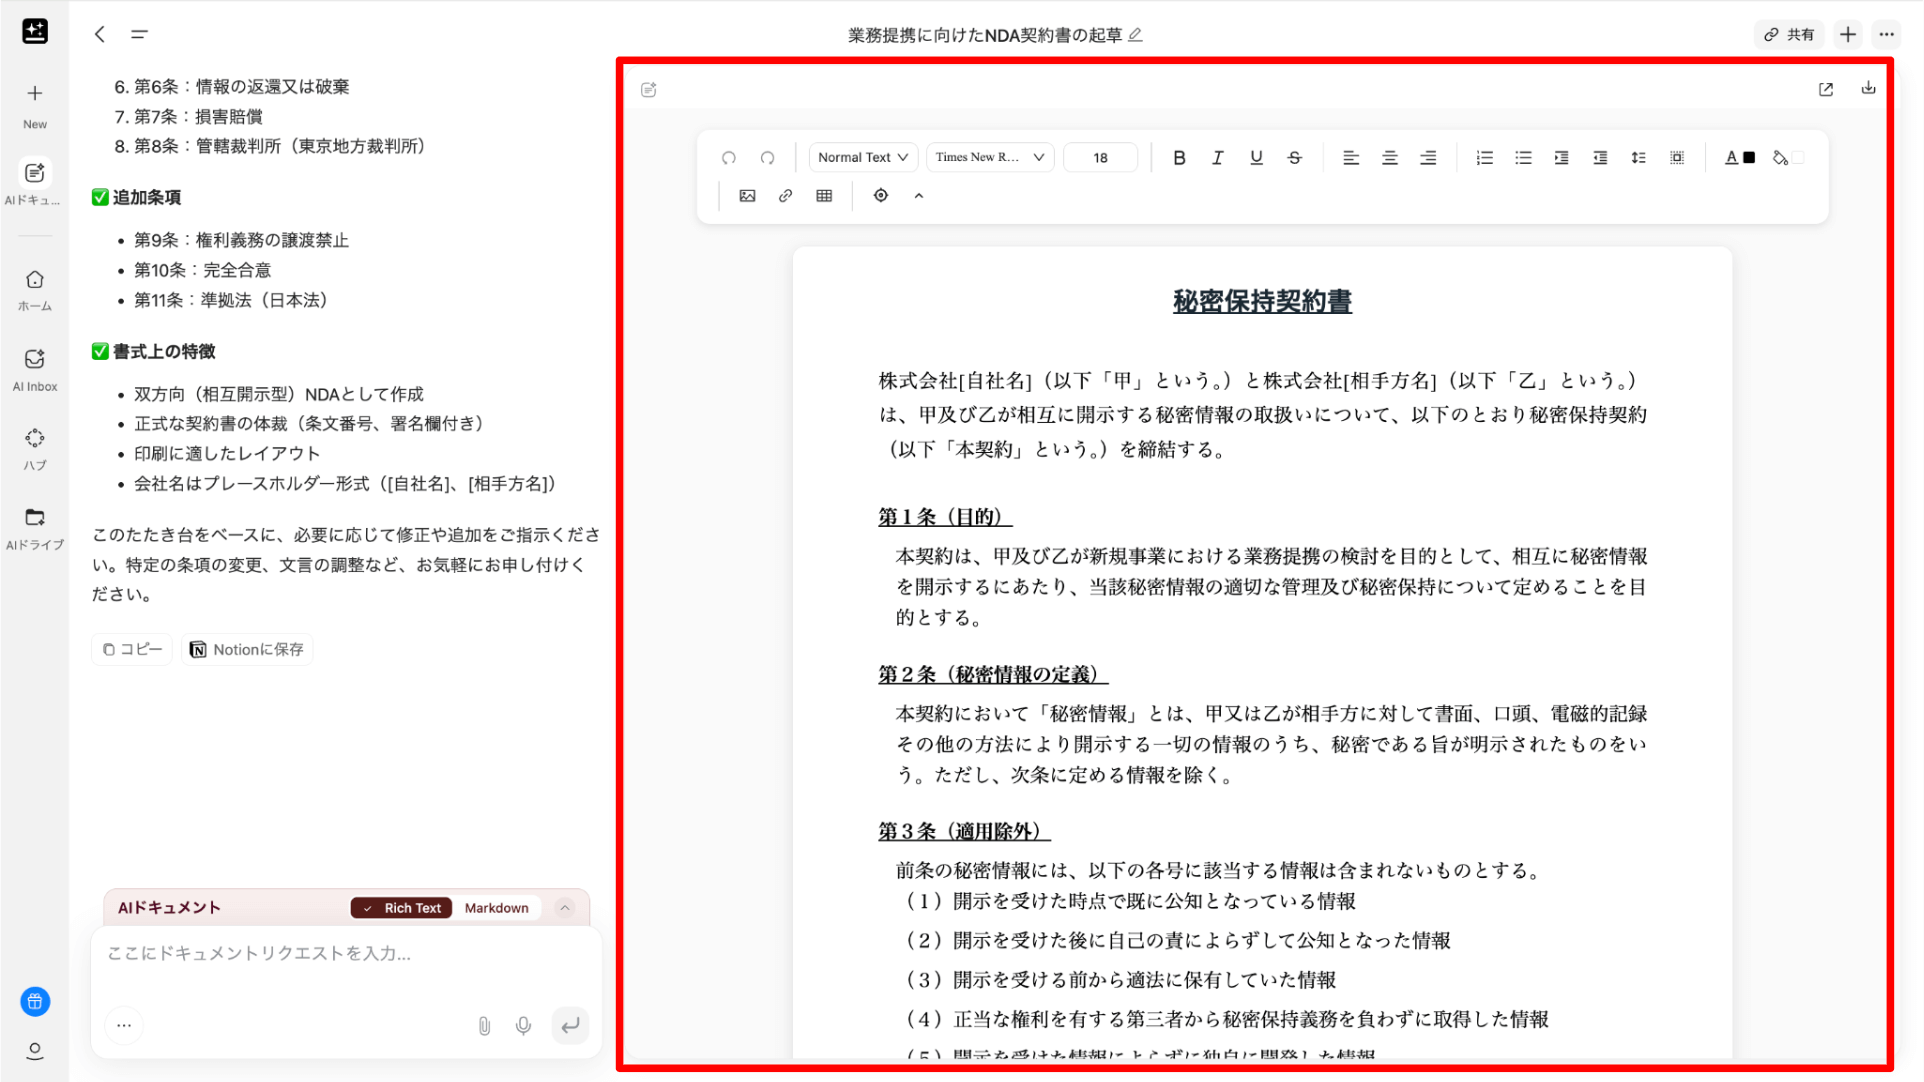This screenshot has height=1082, width=1924.
Task: Switch to Markdown output mode
Action: pyautogui.click(x=496, y=908)
